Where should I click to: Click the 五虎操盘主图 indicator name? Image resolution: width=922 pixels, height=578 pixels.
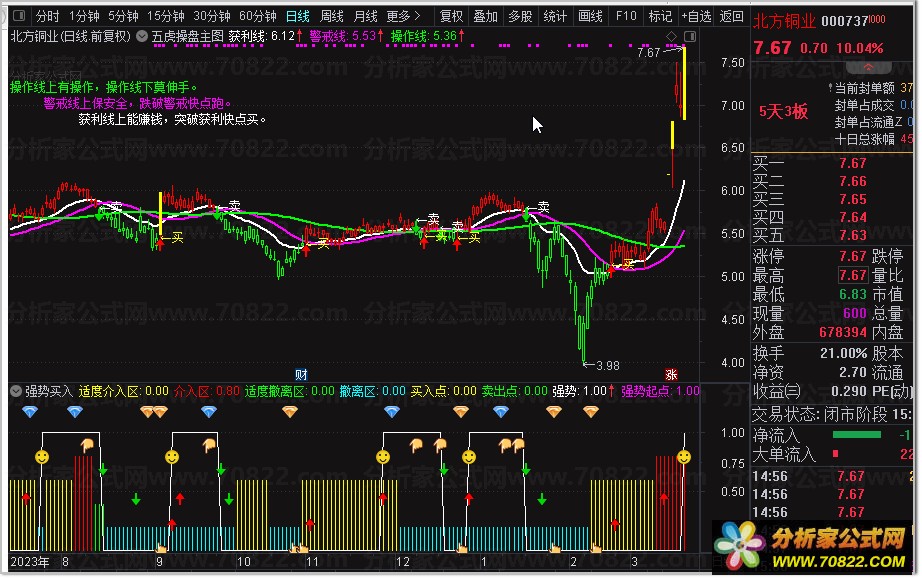tap(188, 36)
